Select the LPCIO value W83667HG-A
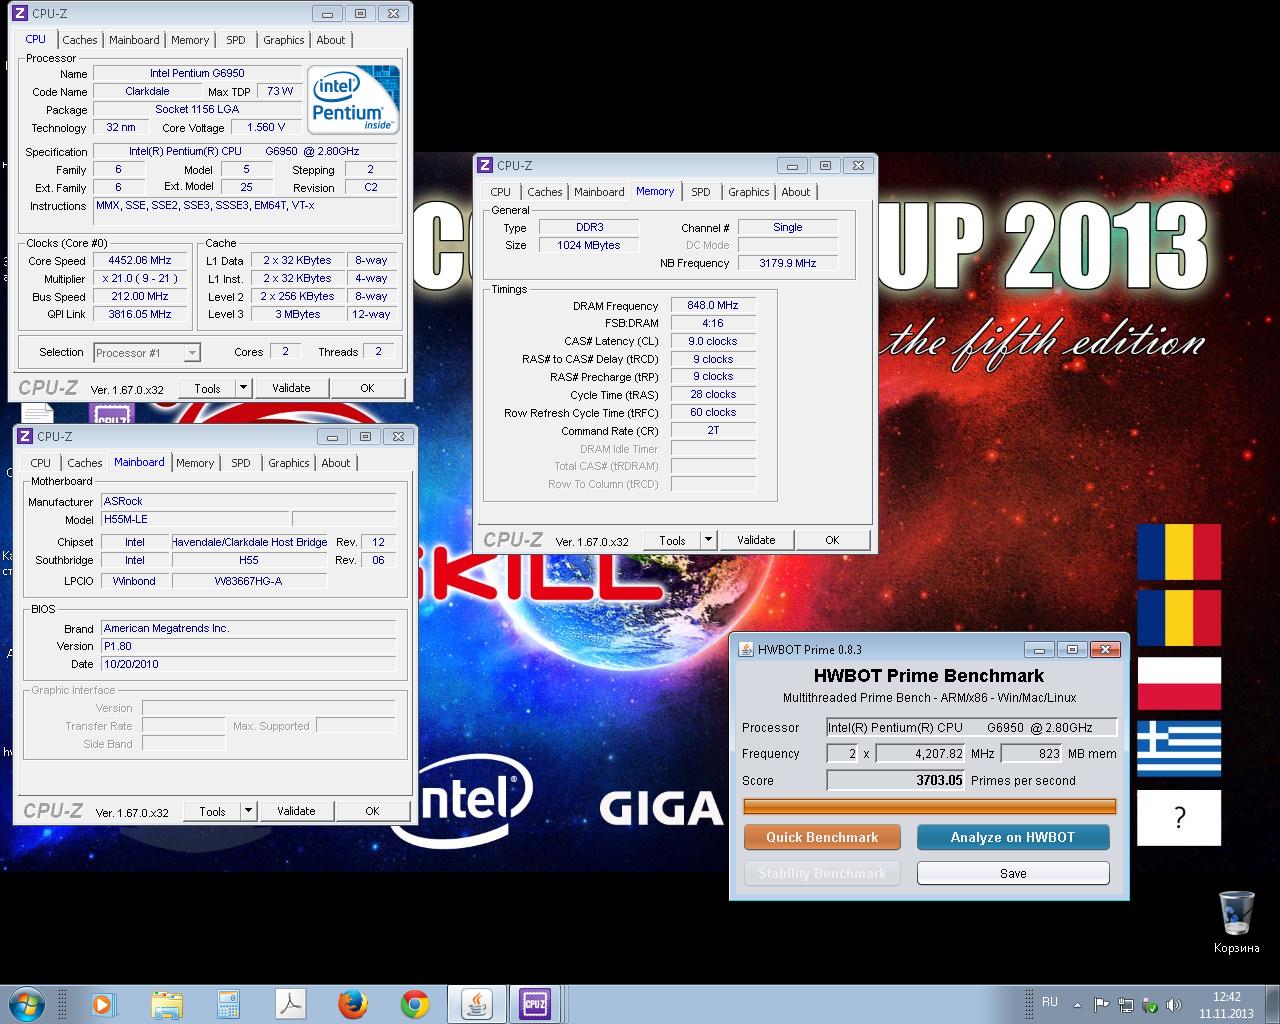This screenshot has width=1280, height=1024. click(249, 581)
